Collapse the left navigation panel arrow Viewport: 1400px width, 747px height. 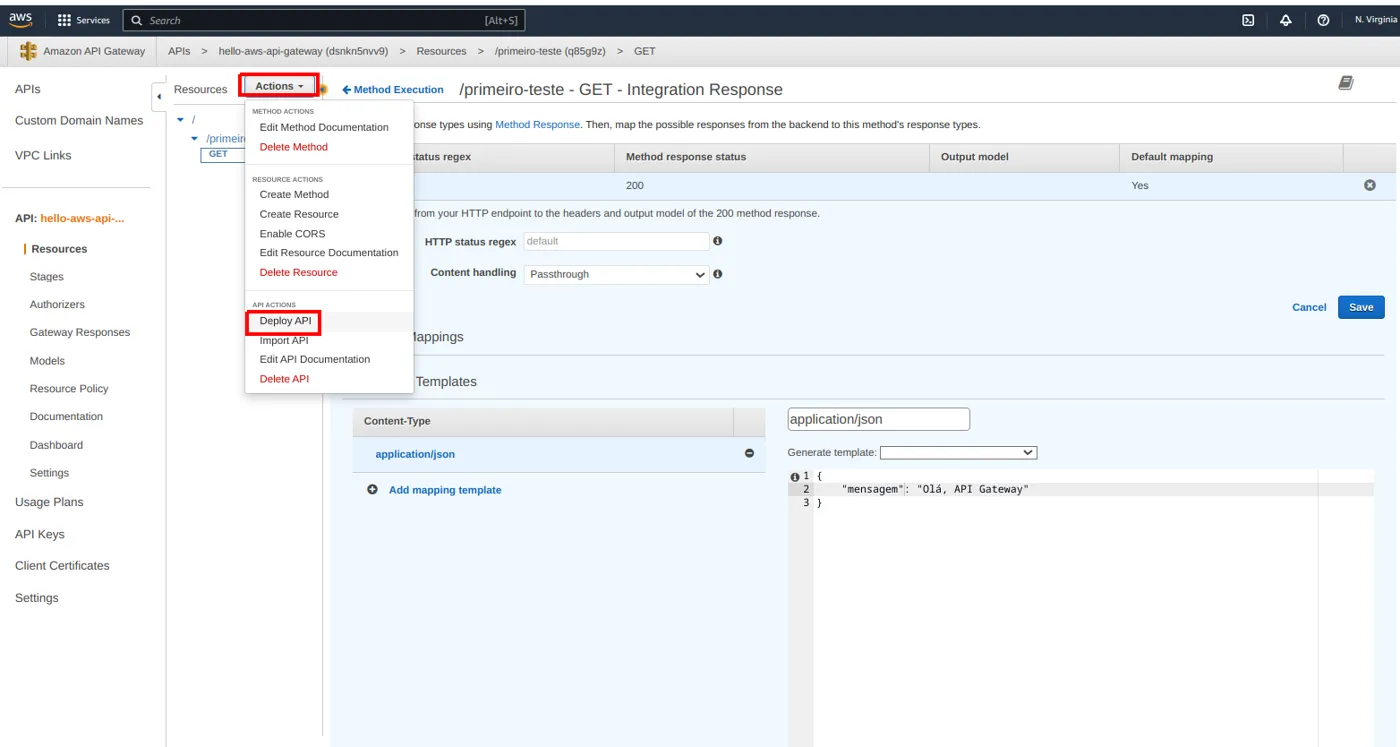pyautogui.click(x=159, y=97)
